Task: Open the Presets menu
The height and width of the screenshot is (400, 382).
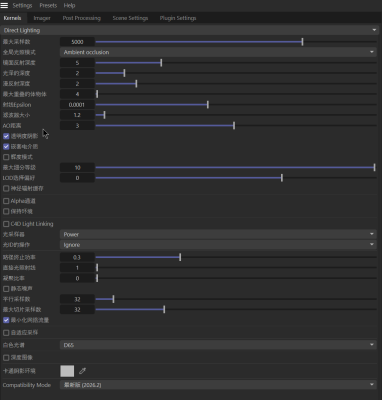Action: point(48,6)
